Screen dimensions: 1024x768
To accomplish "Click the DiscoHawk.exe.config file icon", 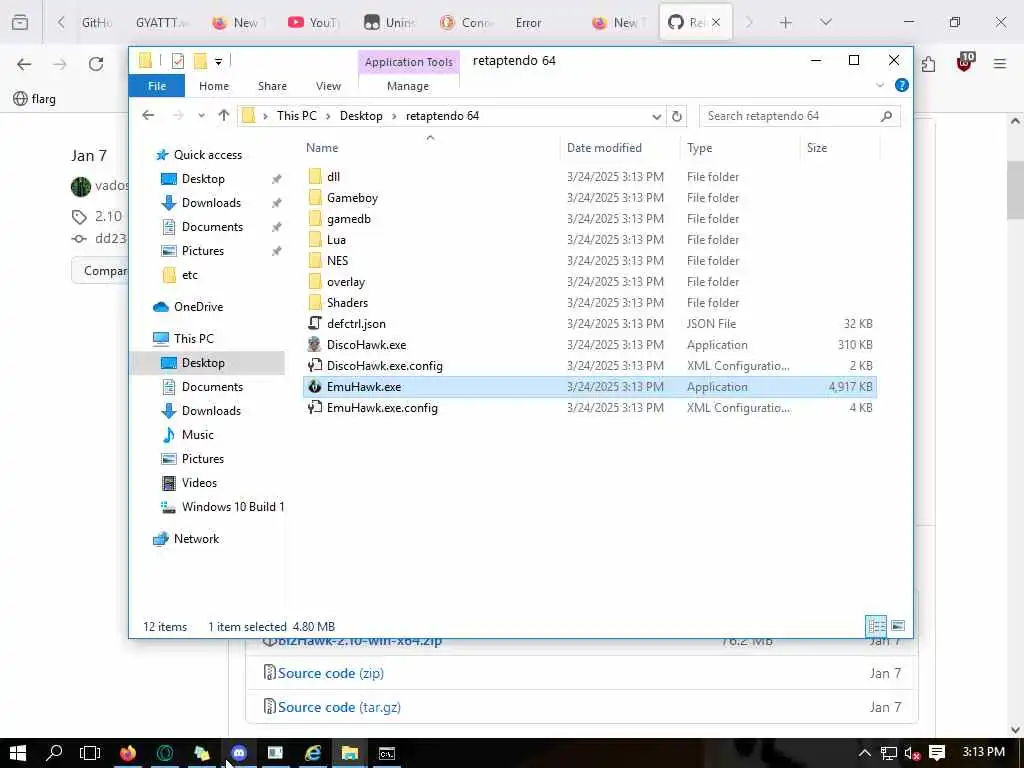I will tap(315, 366).
